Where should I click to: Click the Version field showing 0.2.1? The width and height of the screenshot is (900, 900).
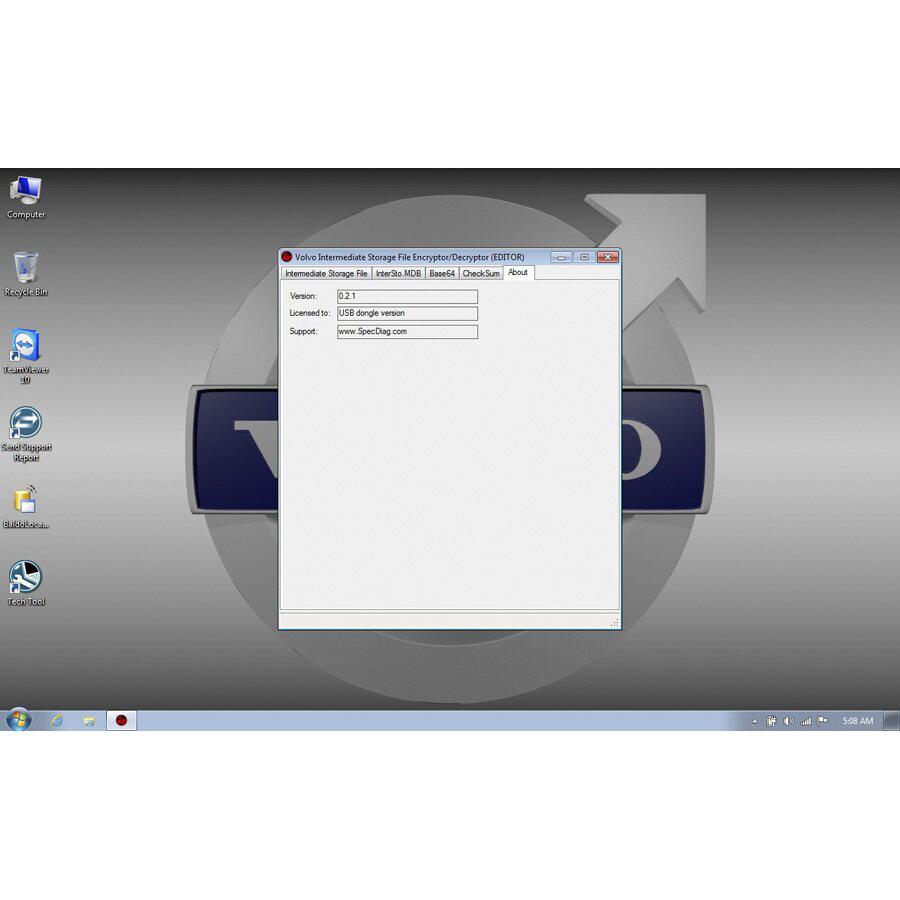pos(408,296)
